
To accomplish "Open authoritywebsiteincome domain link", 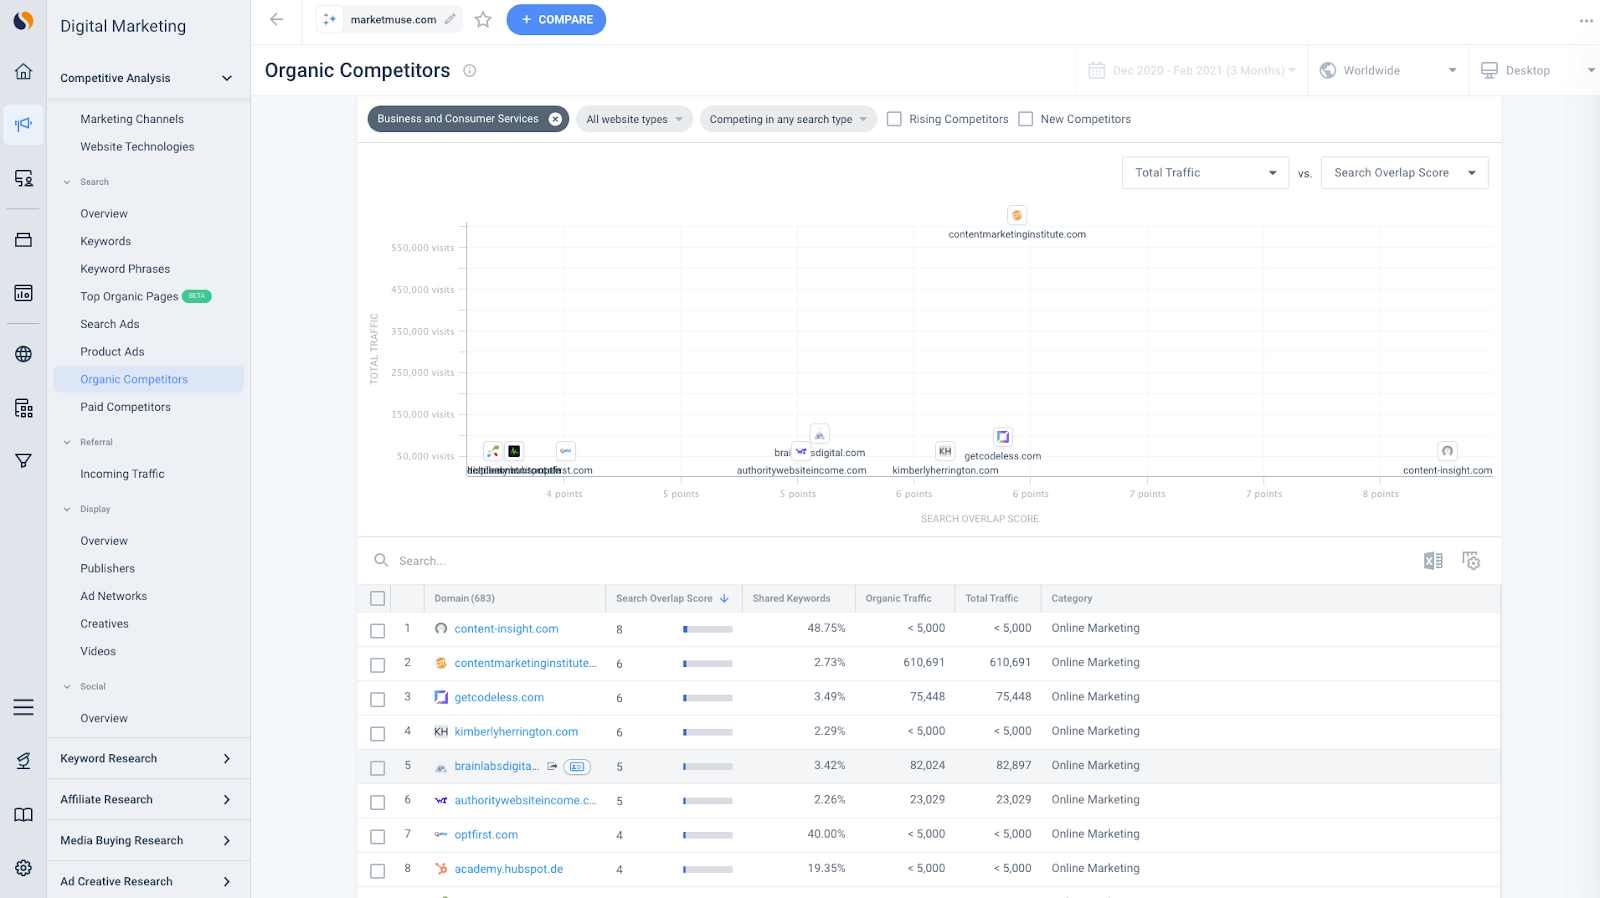I will coord(525,800).
